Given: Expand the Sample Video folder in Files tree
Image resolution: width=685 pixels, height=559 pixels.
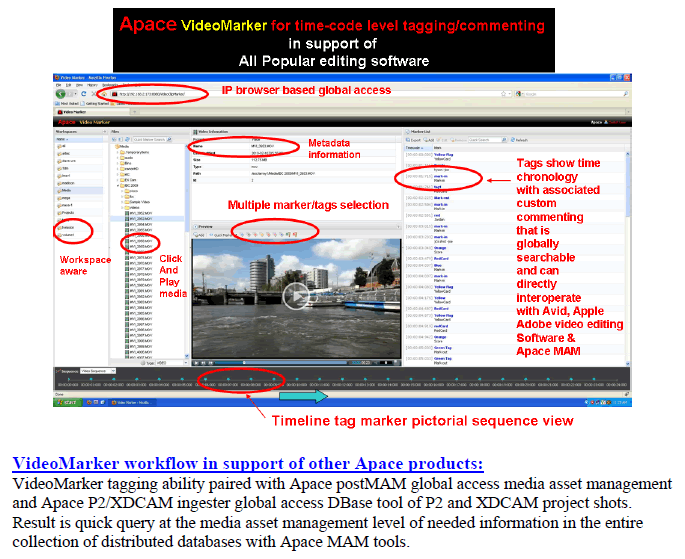Looking at the screenshot, I should point(122,202).
